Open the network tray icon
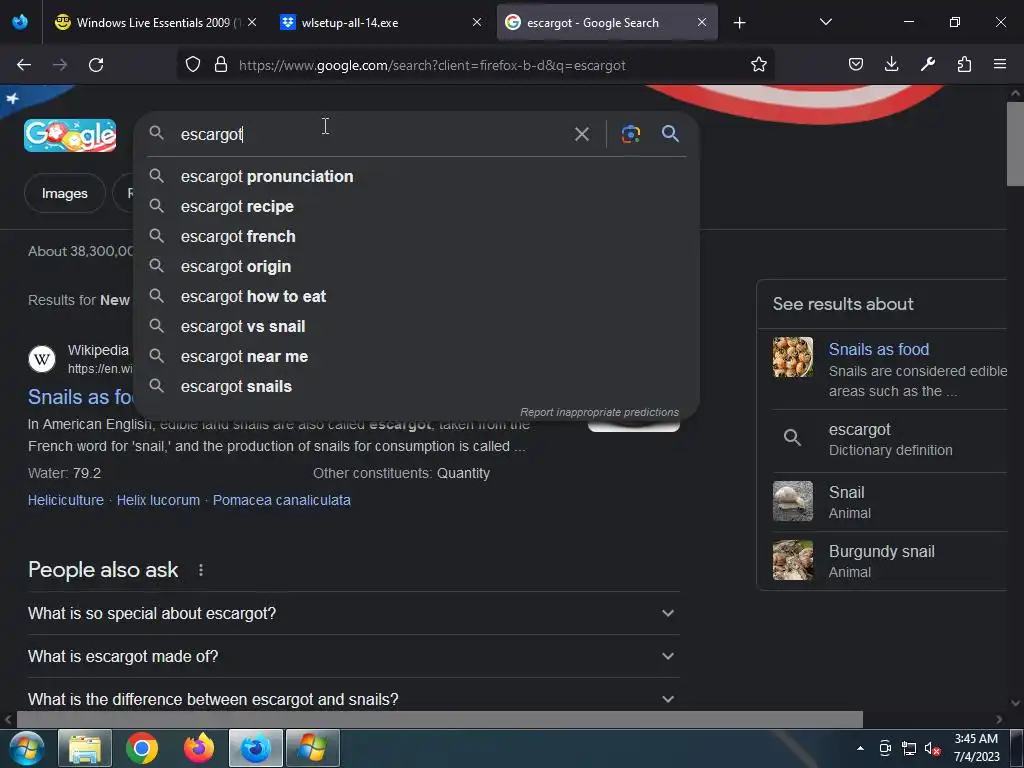The width and height of the screenshot is (1024, 768). [908, 748]
